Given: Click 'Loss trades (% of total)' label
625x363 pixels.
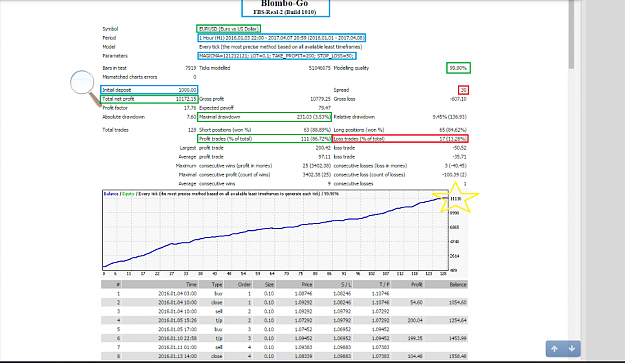Looking at the screenshot, I should pos(359,139).
